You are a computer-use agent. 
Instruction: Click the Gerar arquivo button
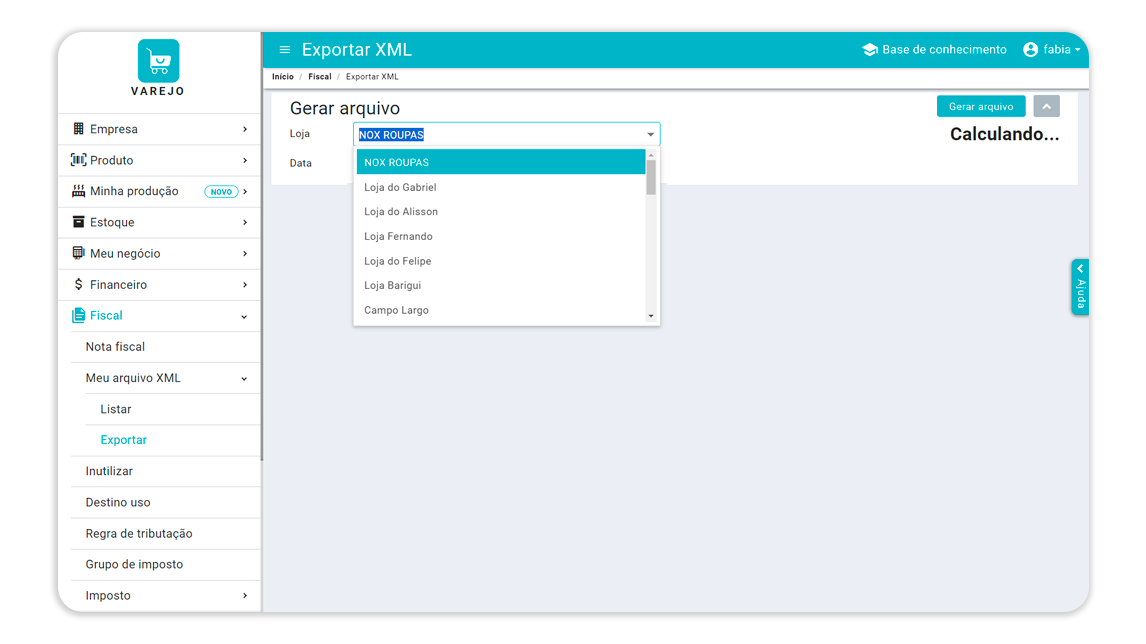click(x=981, y=107)
